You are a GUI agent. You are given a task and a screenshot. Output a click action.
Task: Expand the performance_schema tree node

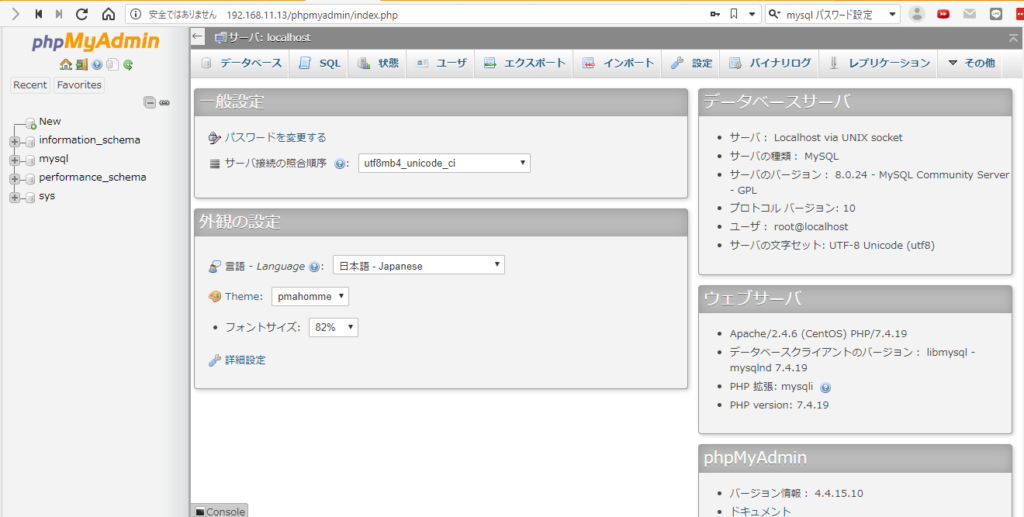[x=14, y=178]
